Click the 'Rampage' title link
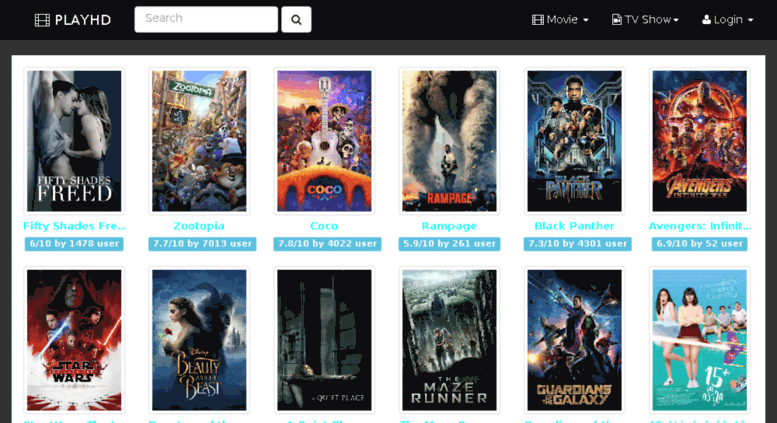 (449, 226)
